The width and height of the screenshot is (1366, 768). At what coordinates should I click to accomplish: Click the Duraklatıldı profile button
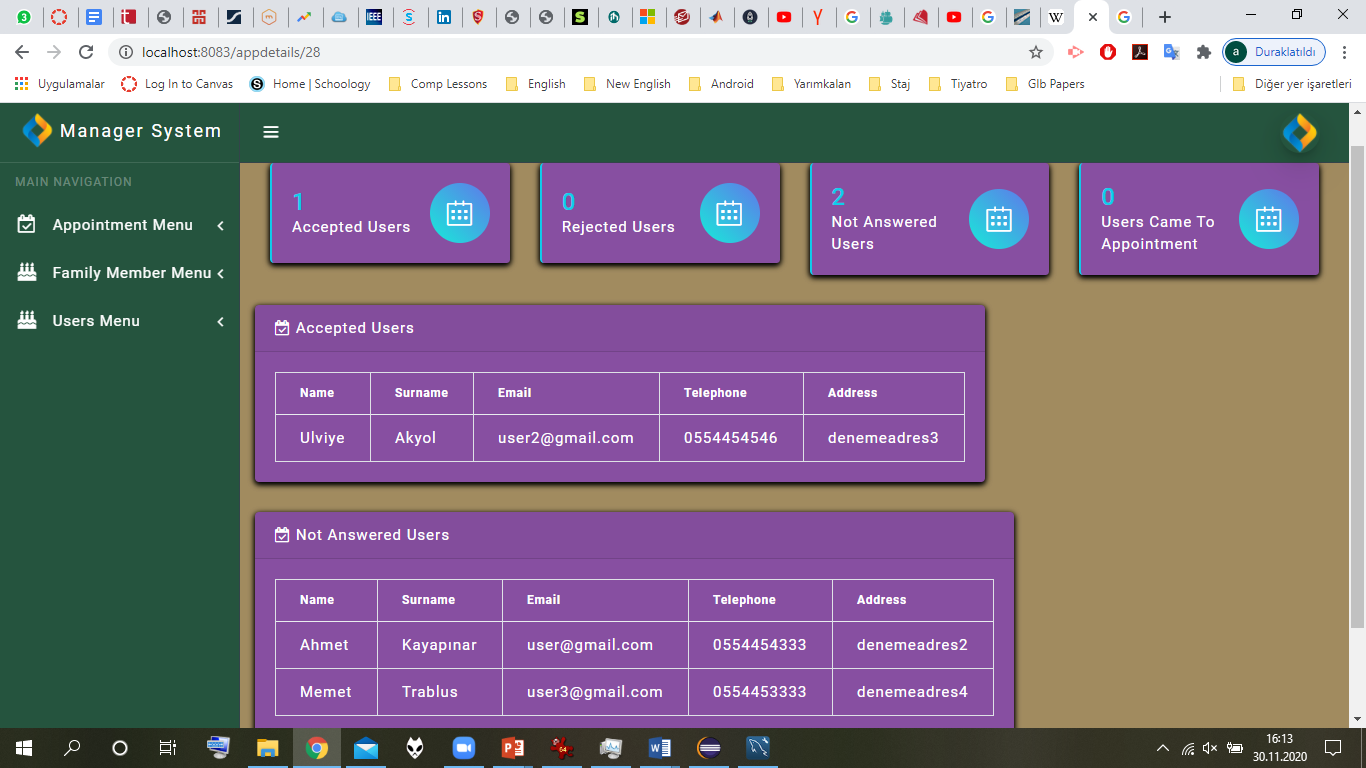pyautogui.click(x=1275, y=52)
